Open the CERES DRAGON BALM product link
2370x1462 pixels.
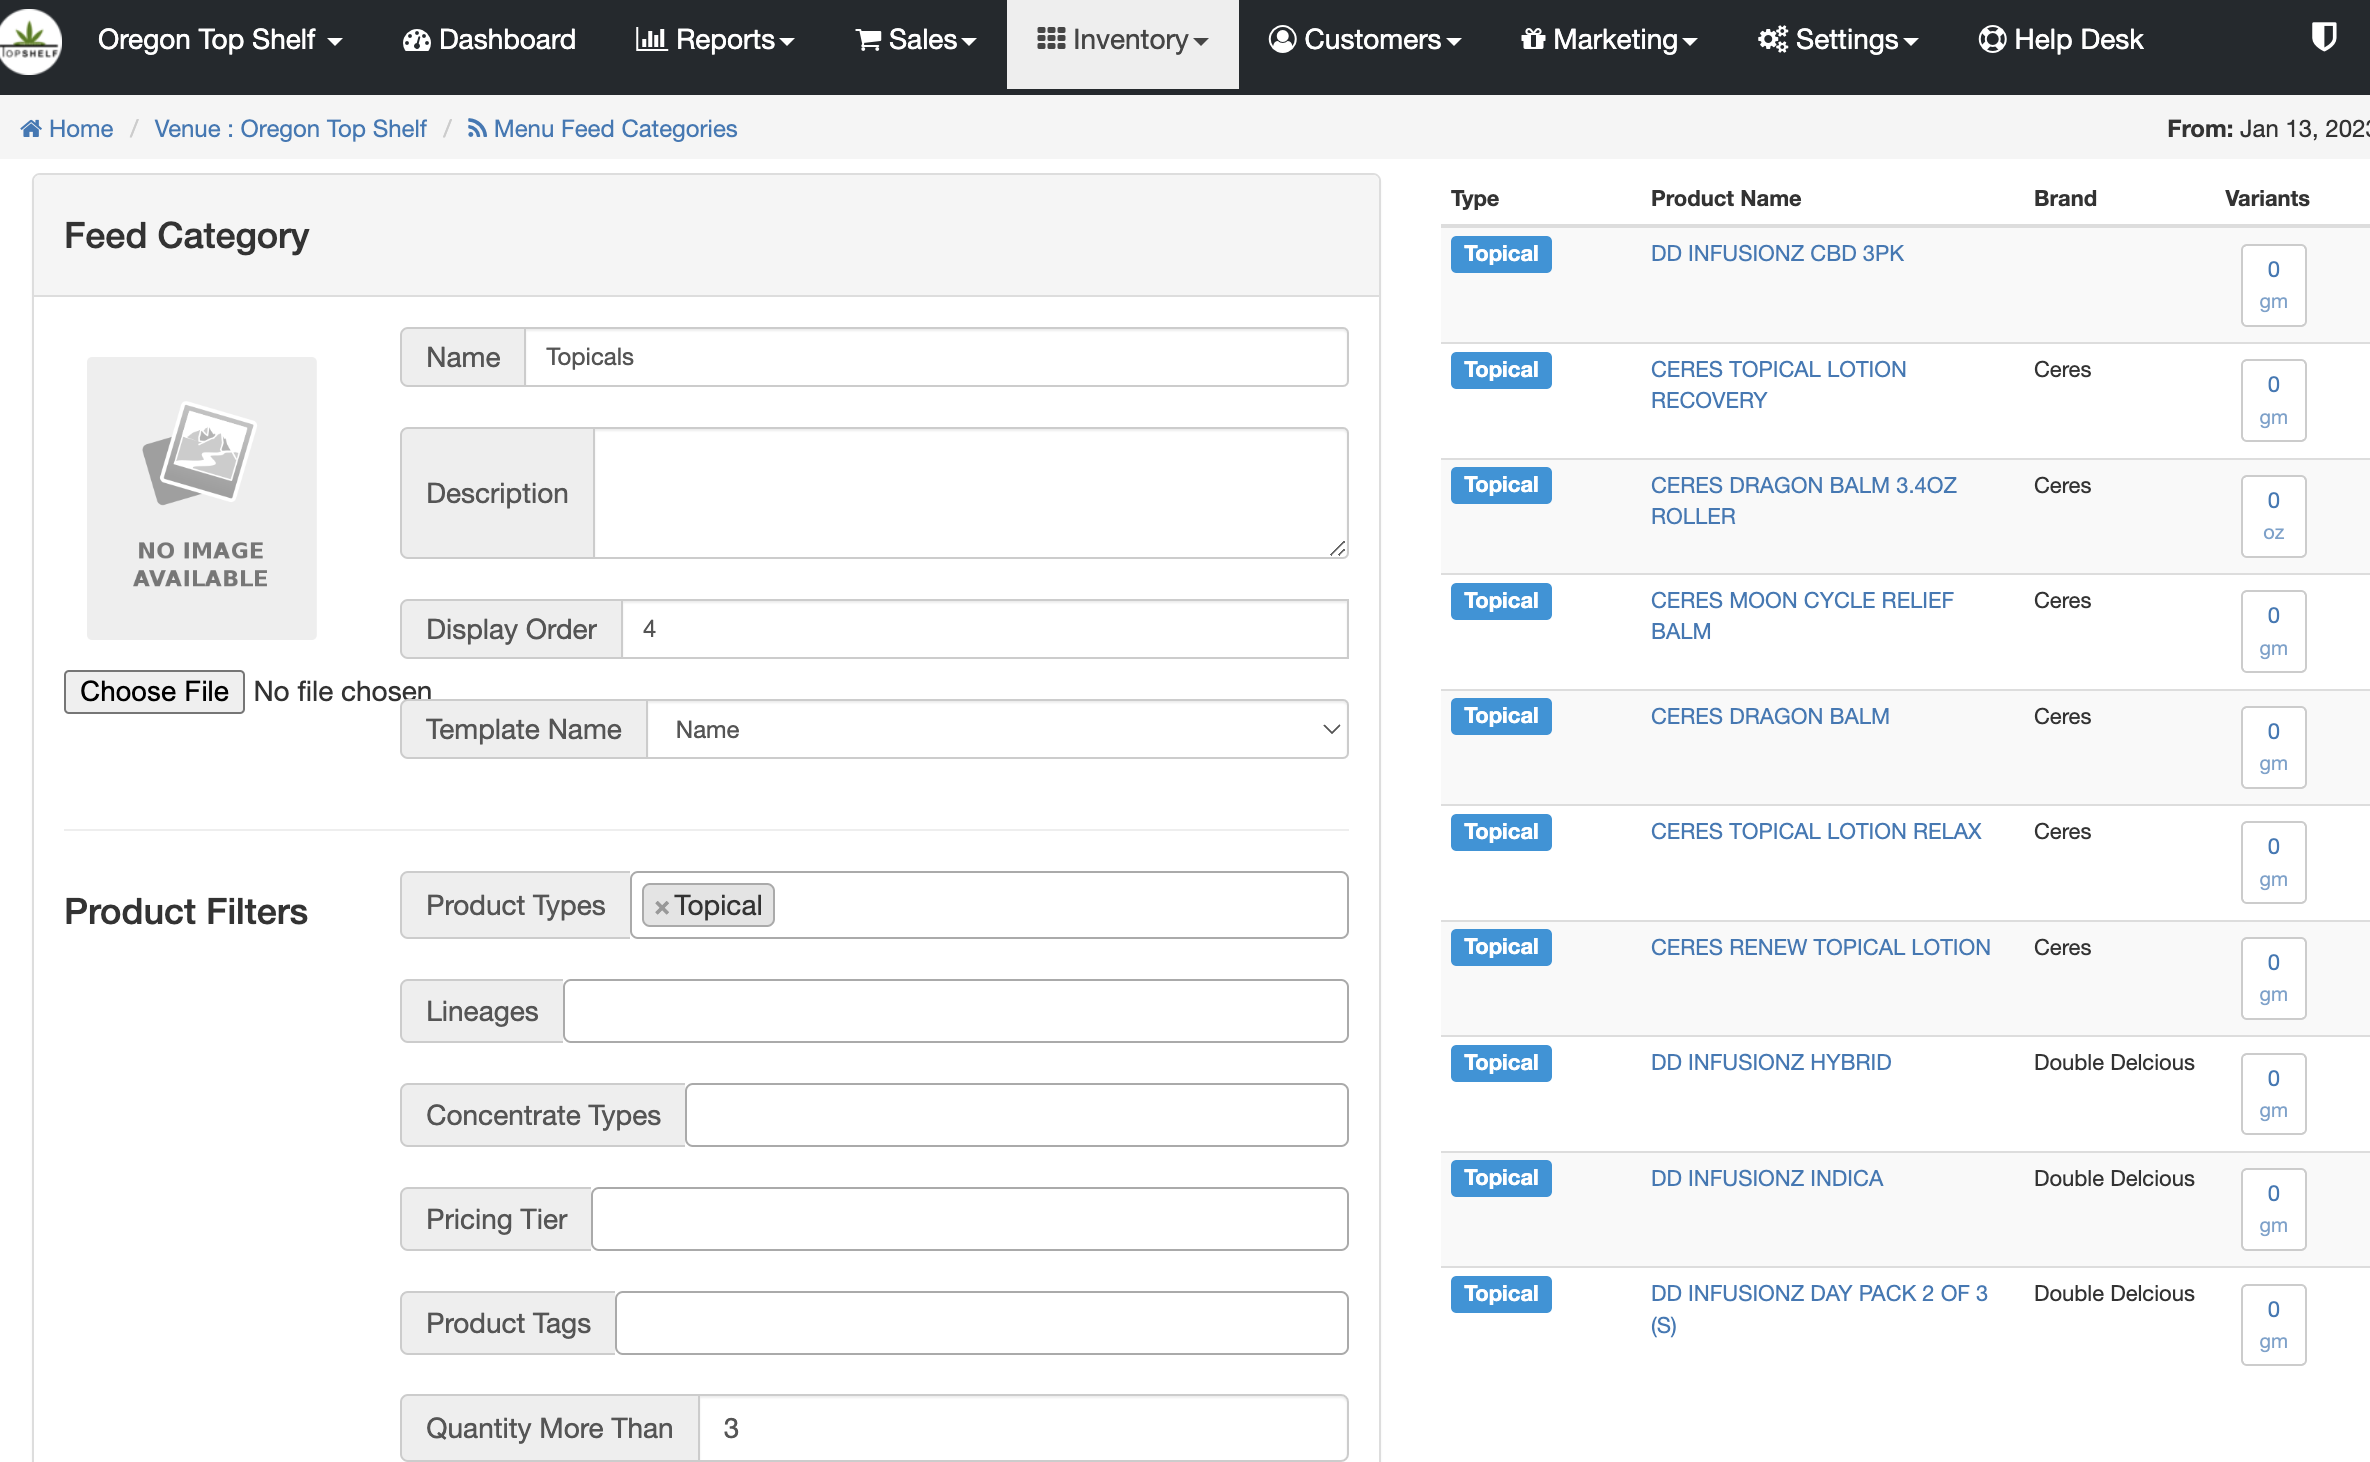click(1769, 717)
